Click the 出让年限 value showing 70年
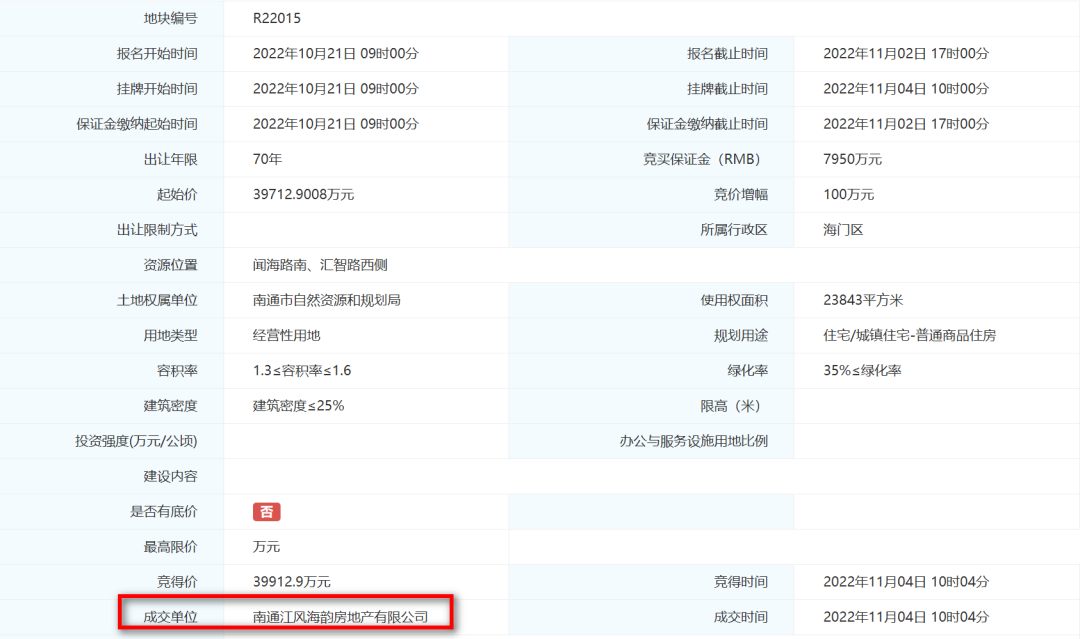The width and height of the screenshot is (1080, 639). (269, 158)
